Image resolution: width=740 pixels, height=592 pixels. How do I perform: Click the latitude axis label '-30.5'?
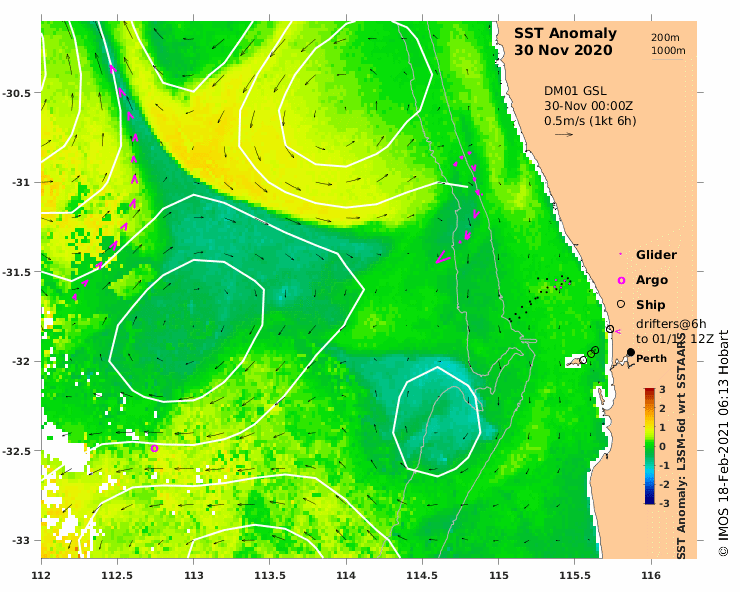pos(17,93)
